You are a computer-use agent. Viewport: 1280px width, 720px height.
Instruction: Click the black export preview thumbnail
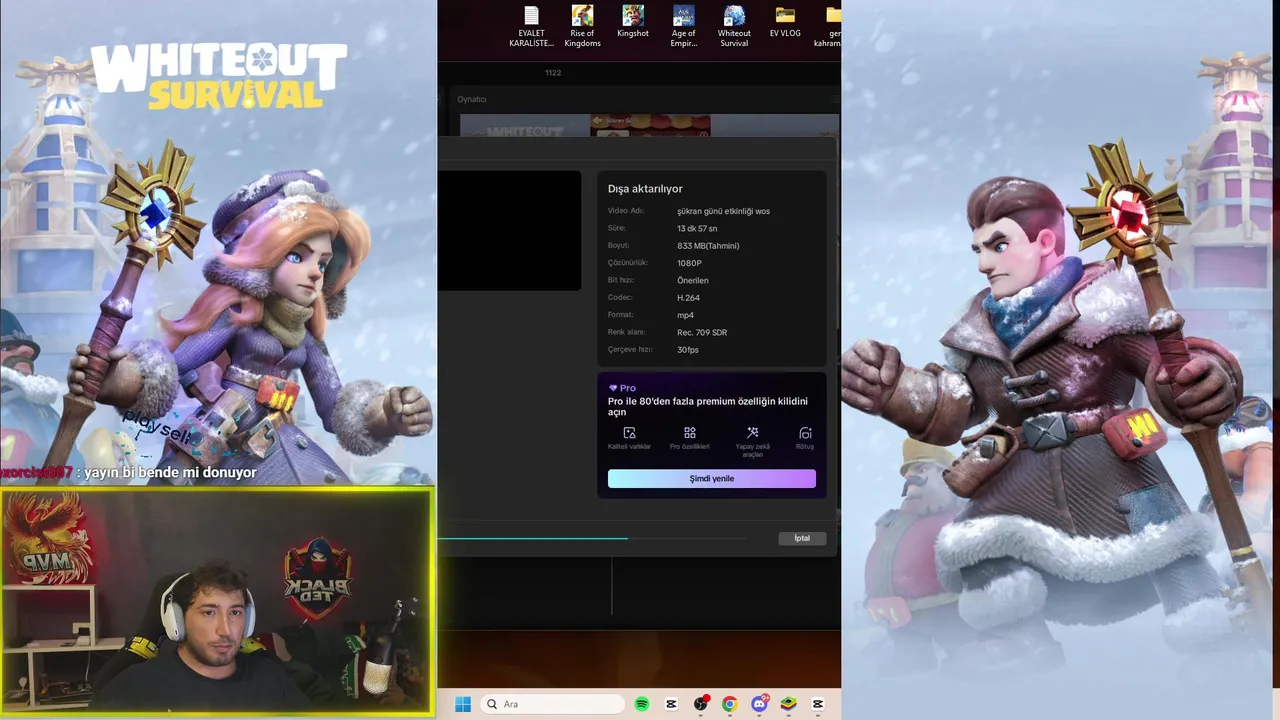pyautogui.click(x=509, y=231)
